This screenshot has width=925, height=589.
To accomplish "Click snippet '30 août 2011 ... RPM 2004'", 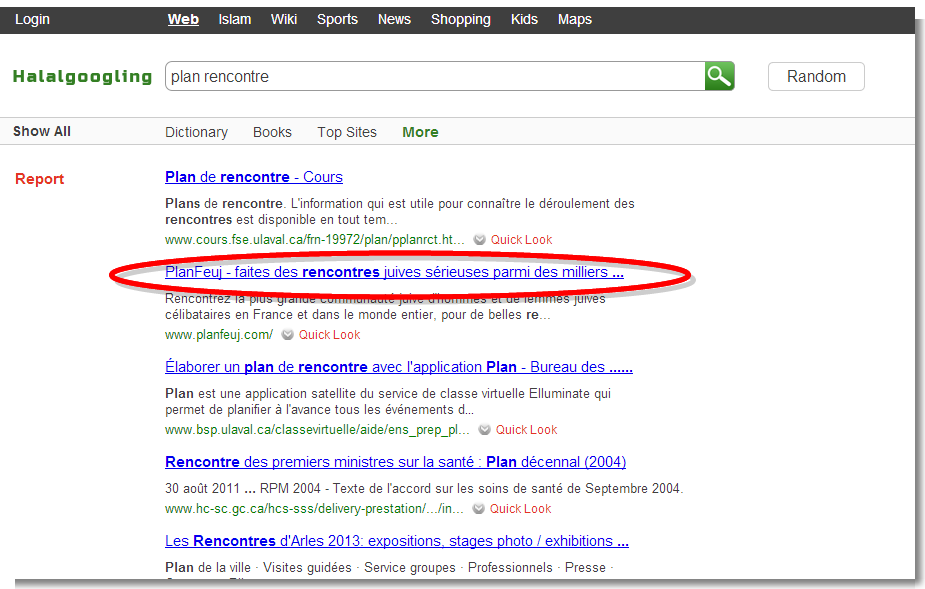I will 424,489.
